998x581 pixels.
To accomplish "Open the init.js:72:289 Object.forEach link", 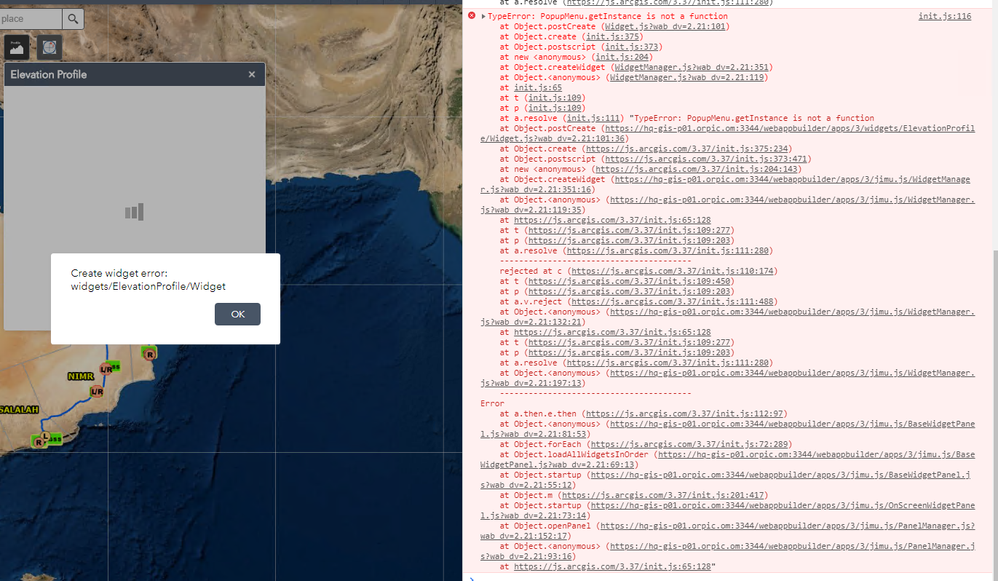I will [x=689, y=444].
